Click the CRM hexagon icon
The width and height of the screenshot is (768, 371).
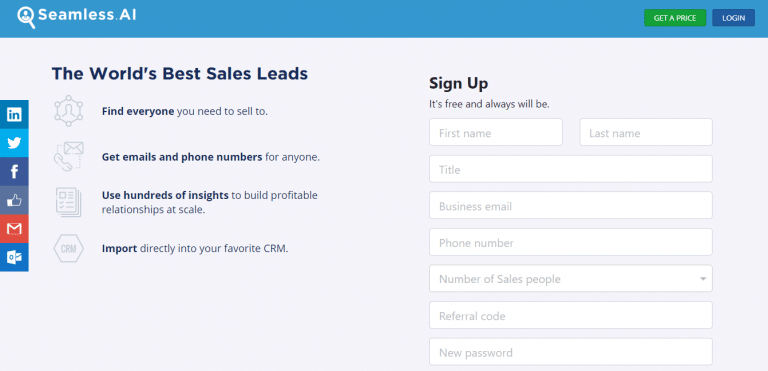(69, 248)
